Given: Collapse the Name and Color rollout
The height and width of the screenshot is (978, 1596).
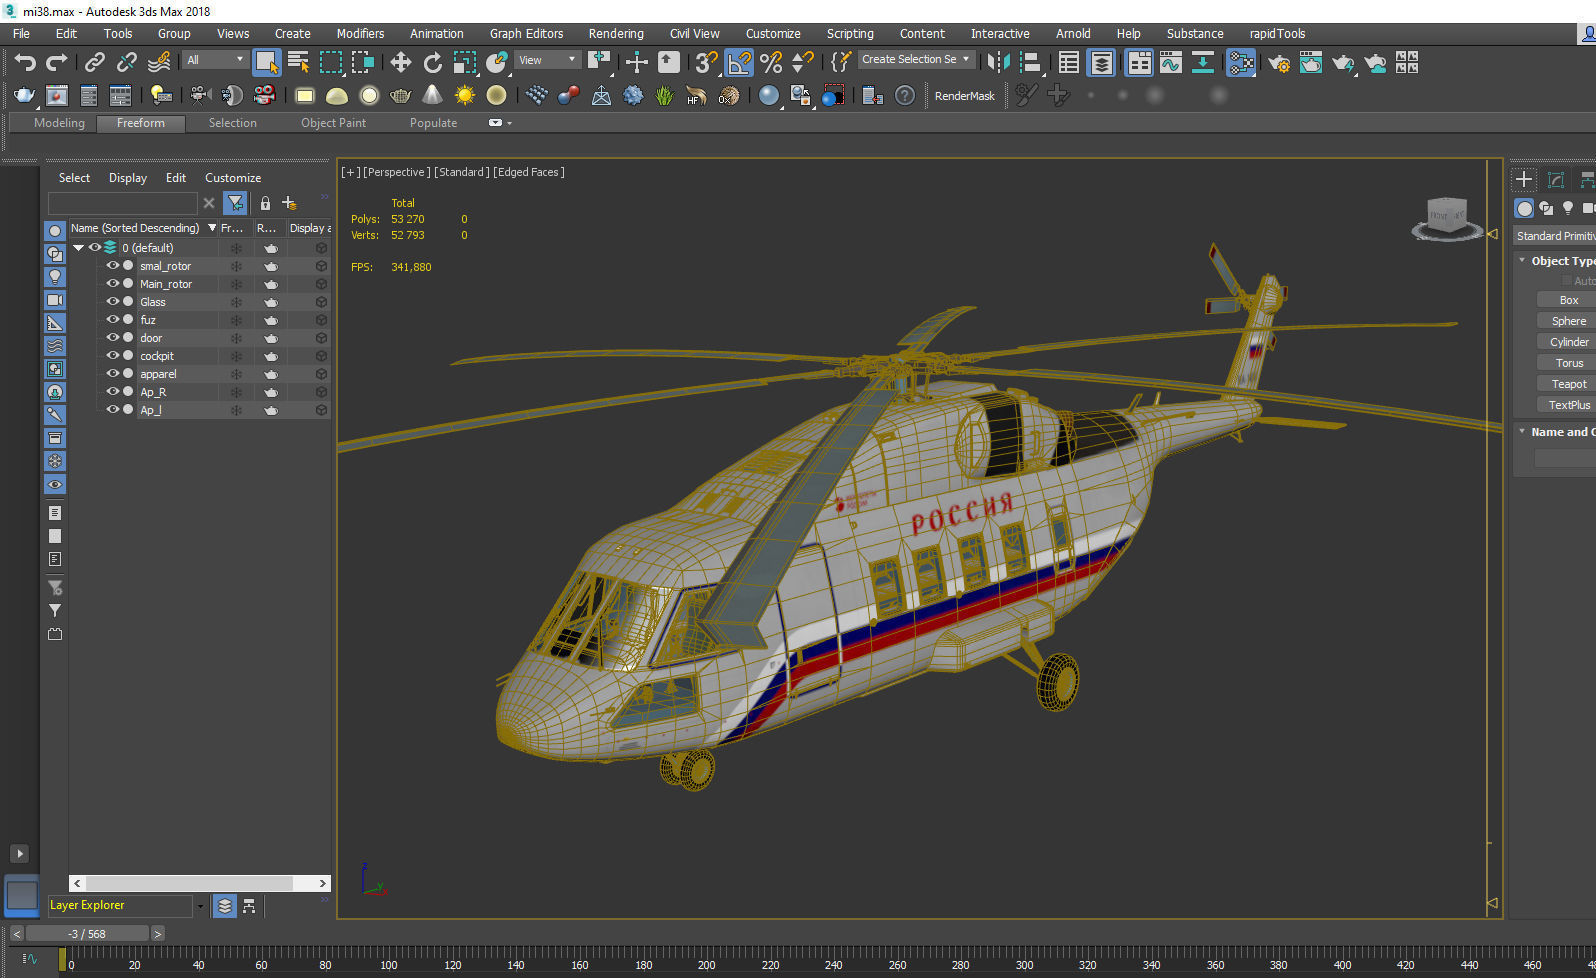Looking at the screenshot, I should pyautogui.click(x=1522, y=432).
